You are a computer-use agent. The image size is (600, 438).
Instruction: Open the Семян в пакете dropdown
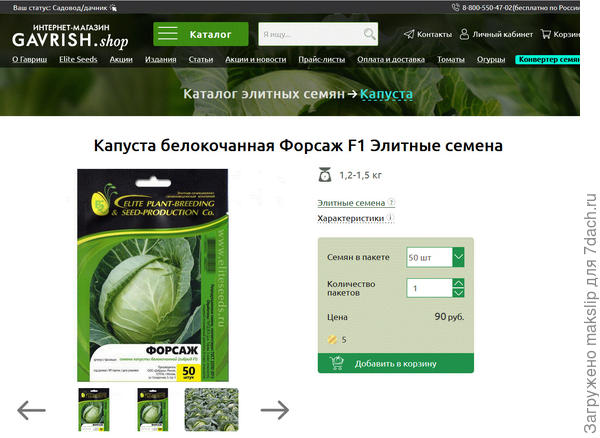point(458,257)
